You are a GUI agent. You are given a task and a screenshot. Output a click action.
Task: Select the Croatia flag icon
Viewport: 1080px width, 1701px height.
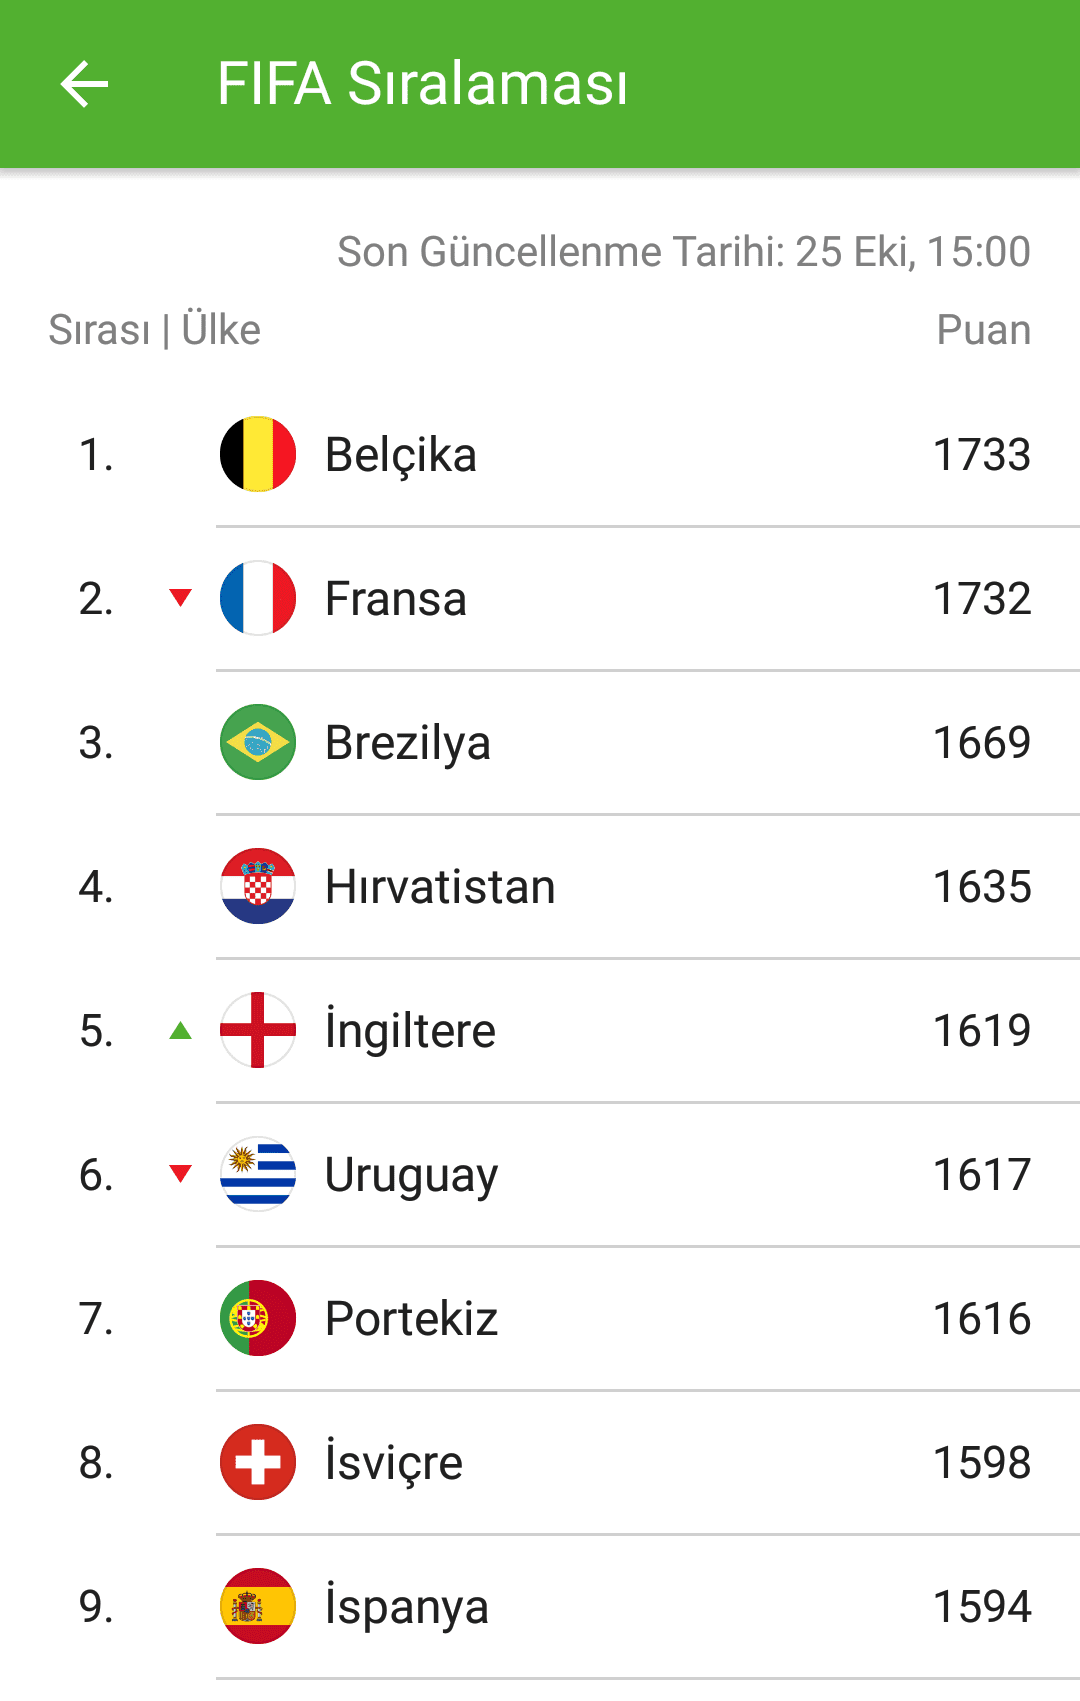(x=258, y=886)
